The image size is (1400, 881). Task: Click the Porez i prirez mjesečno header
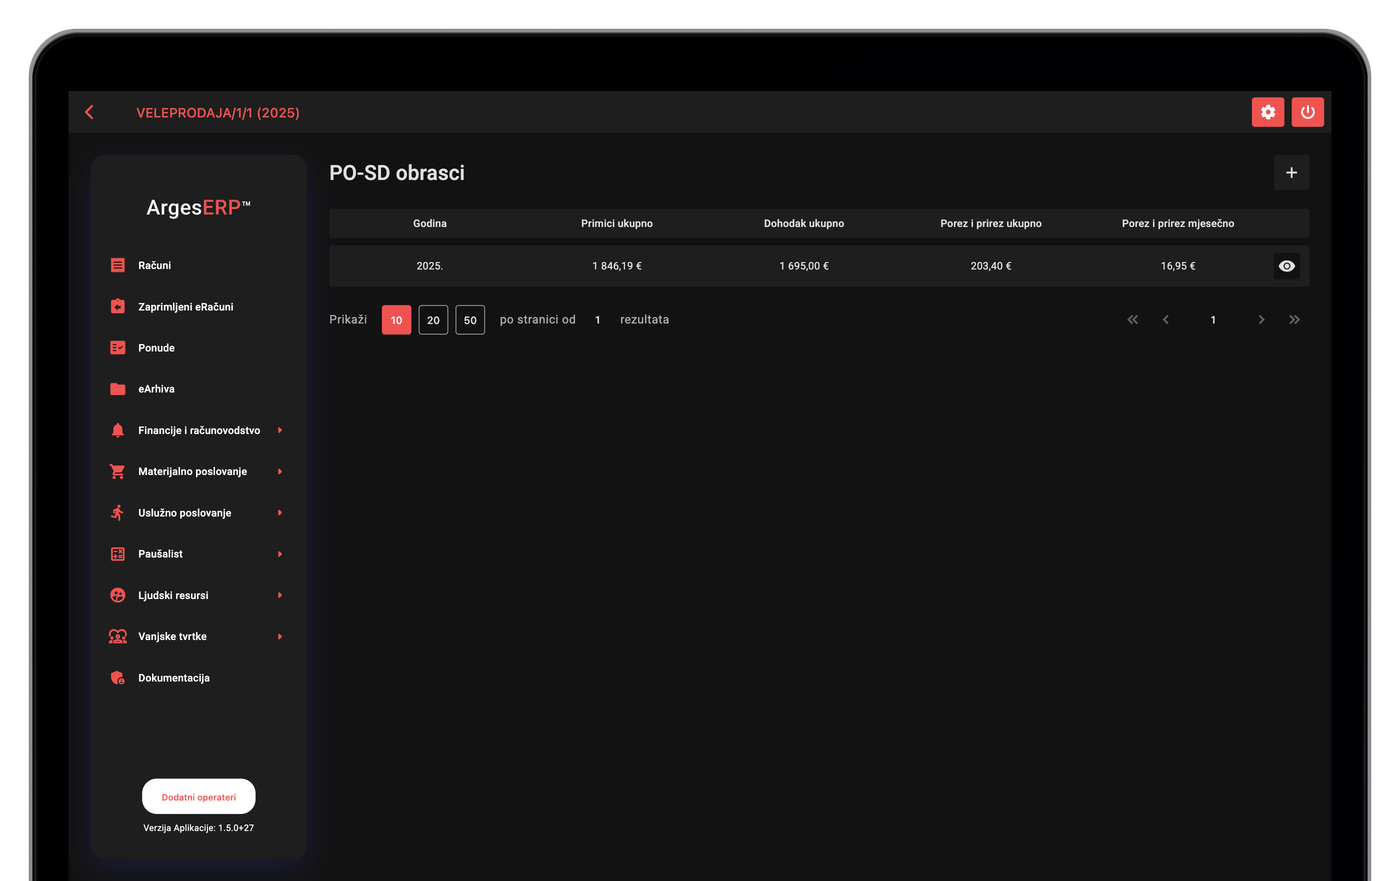tap(1178, 223)
